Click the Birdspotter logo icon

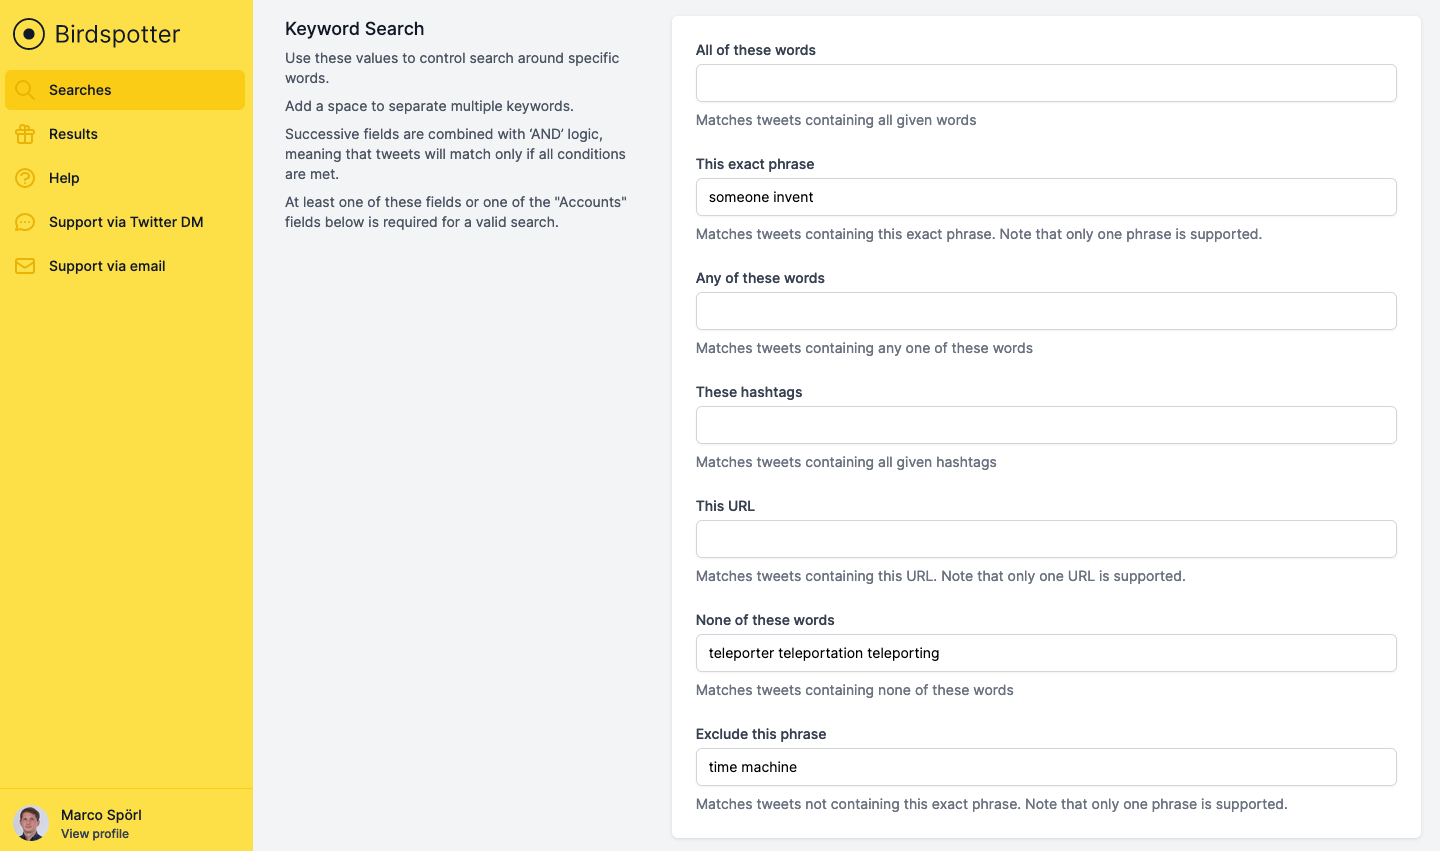pyautogui.click(x=28, y=33)
